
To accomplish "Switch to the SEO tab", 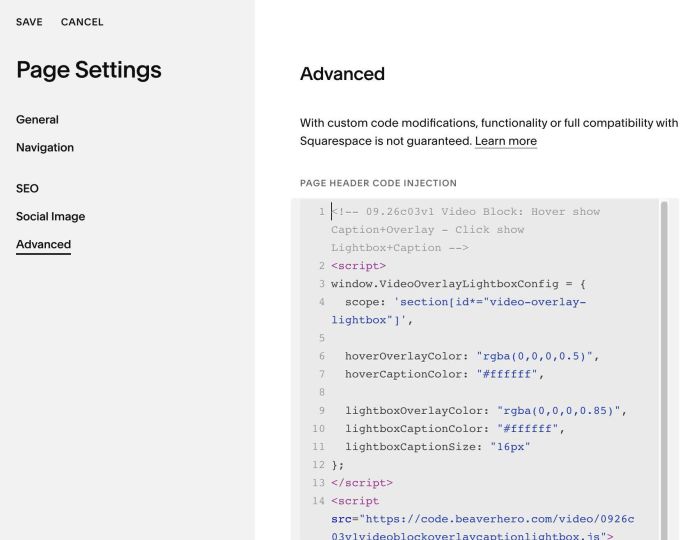I will tap(27, 188).
